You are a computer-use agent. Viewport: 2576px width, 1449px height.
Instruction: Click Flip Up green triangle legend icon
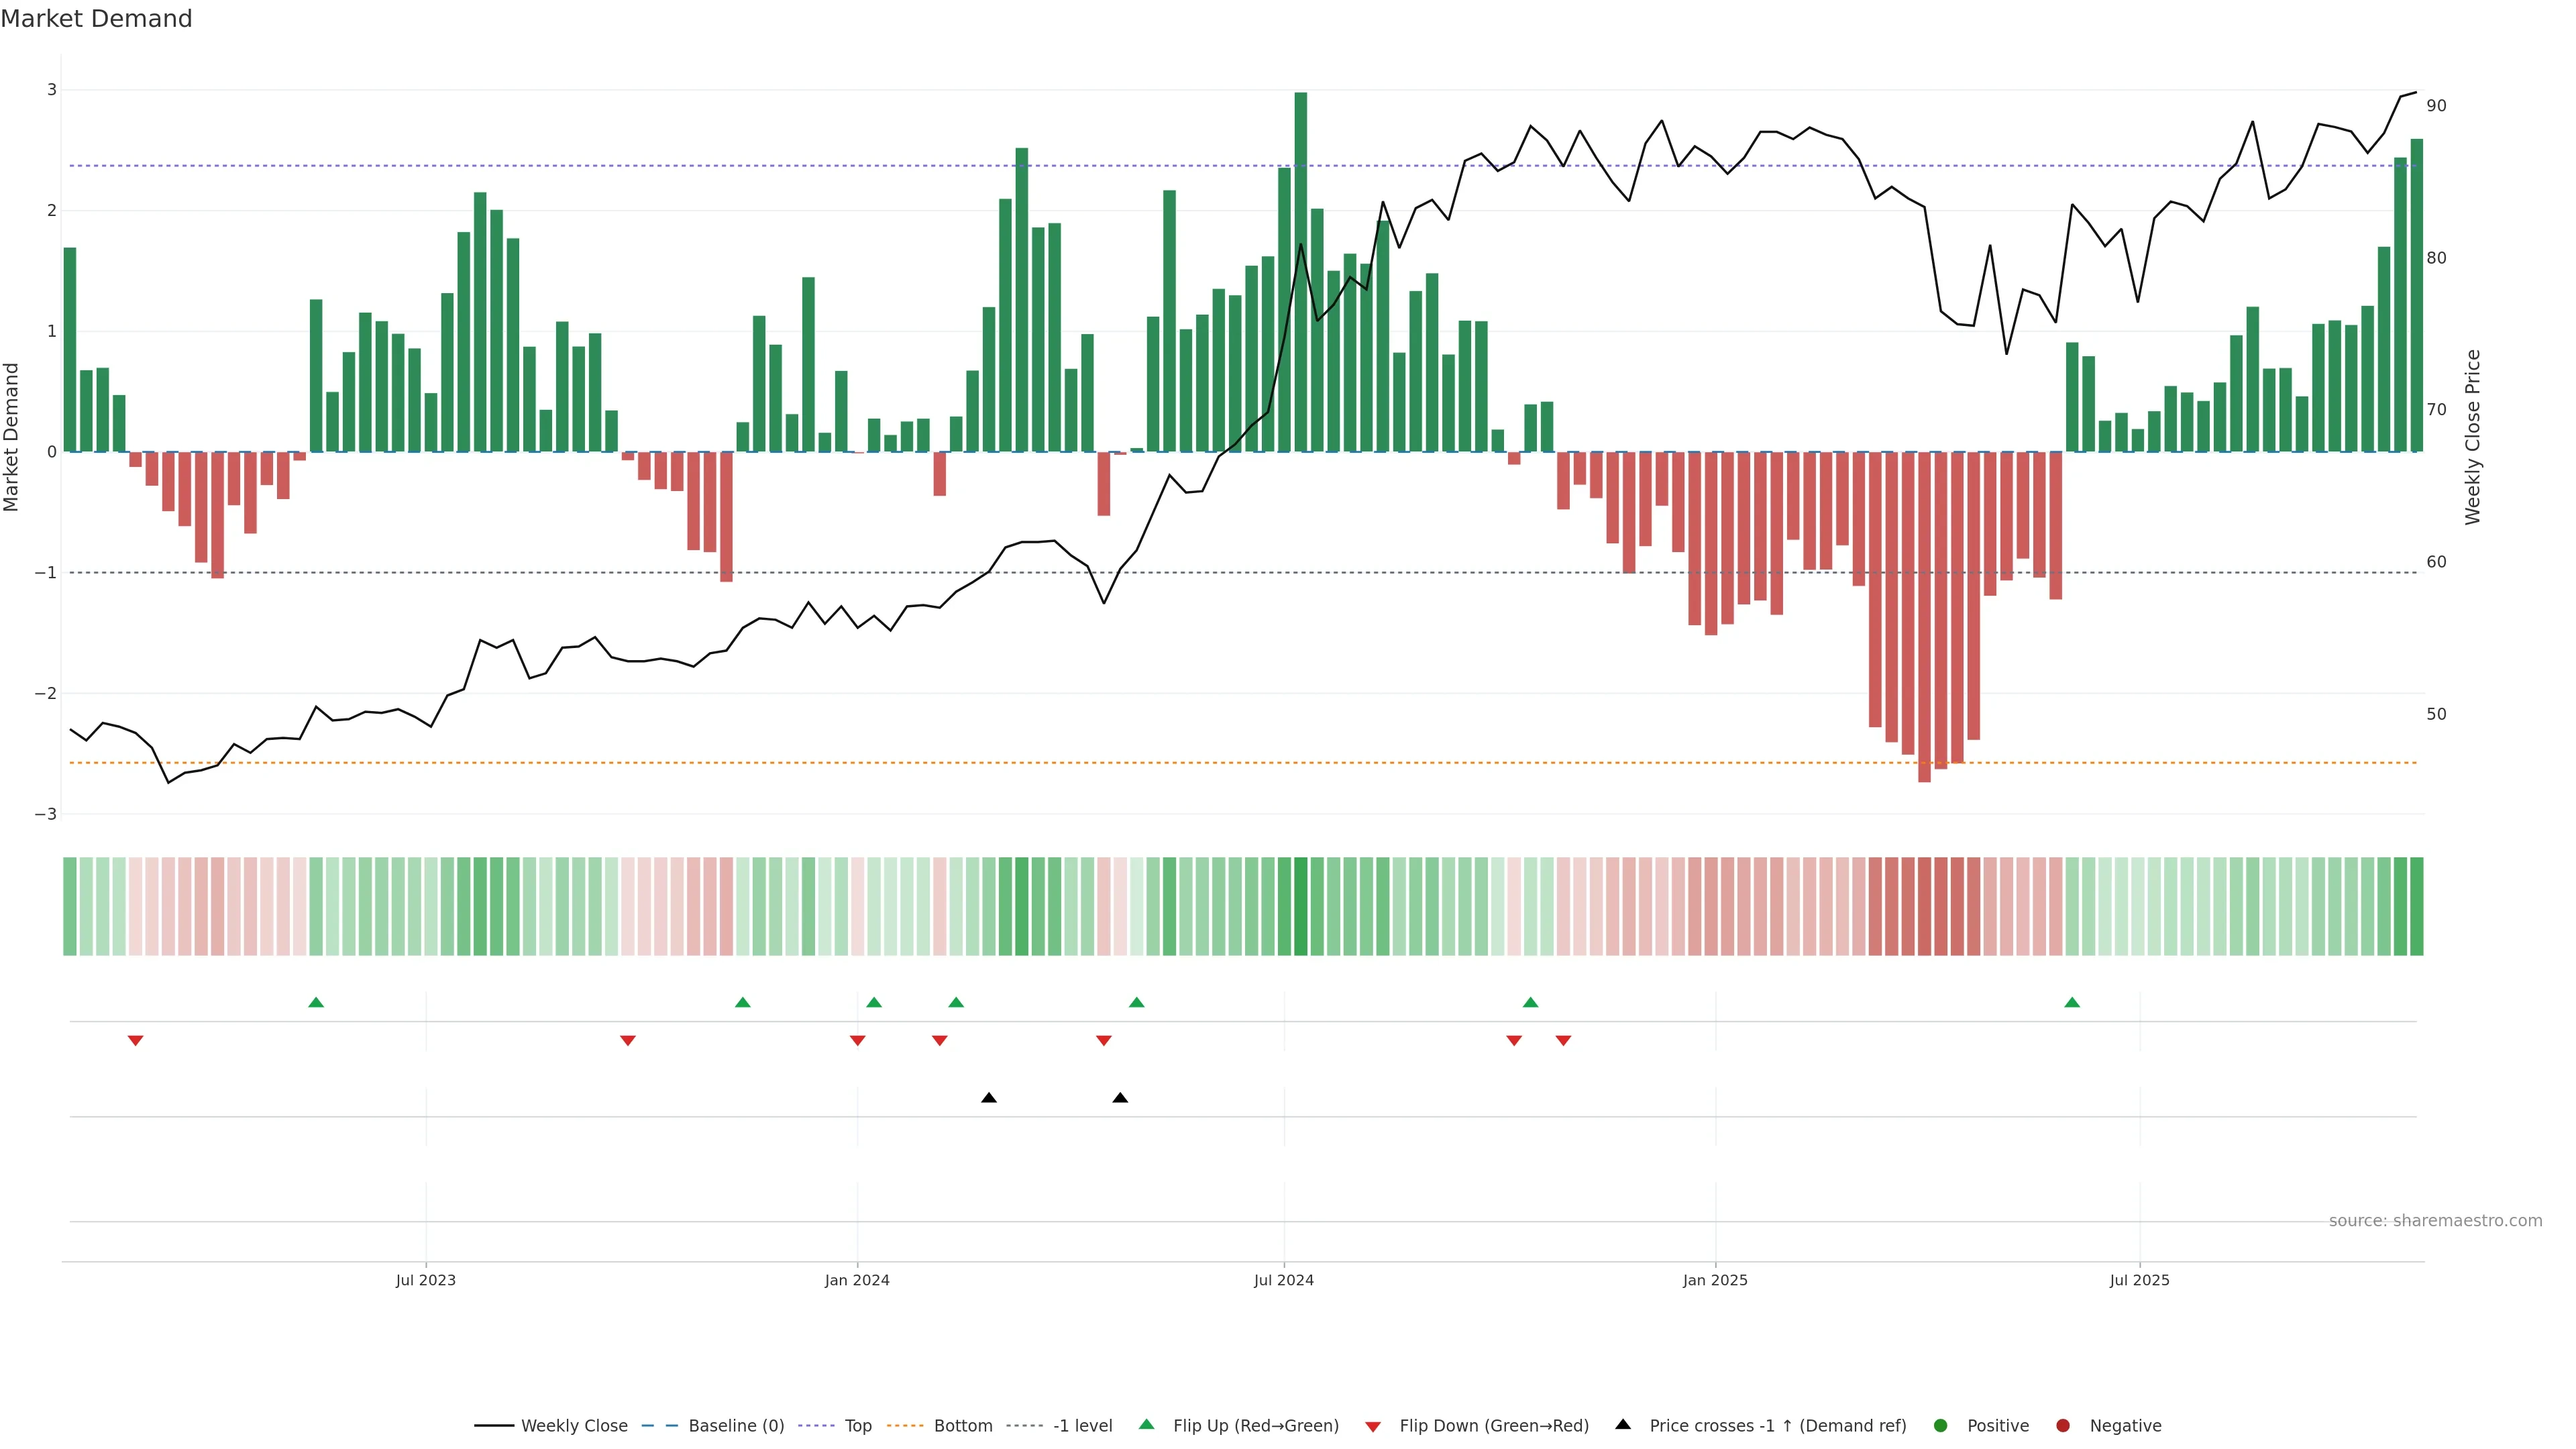click(x=1147, y=1425)
